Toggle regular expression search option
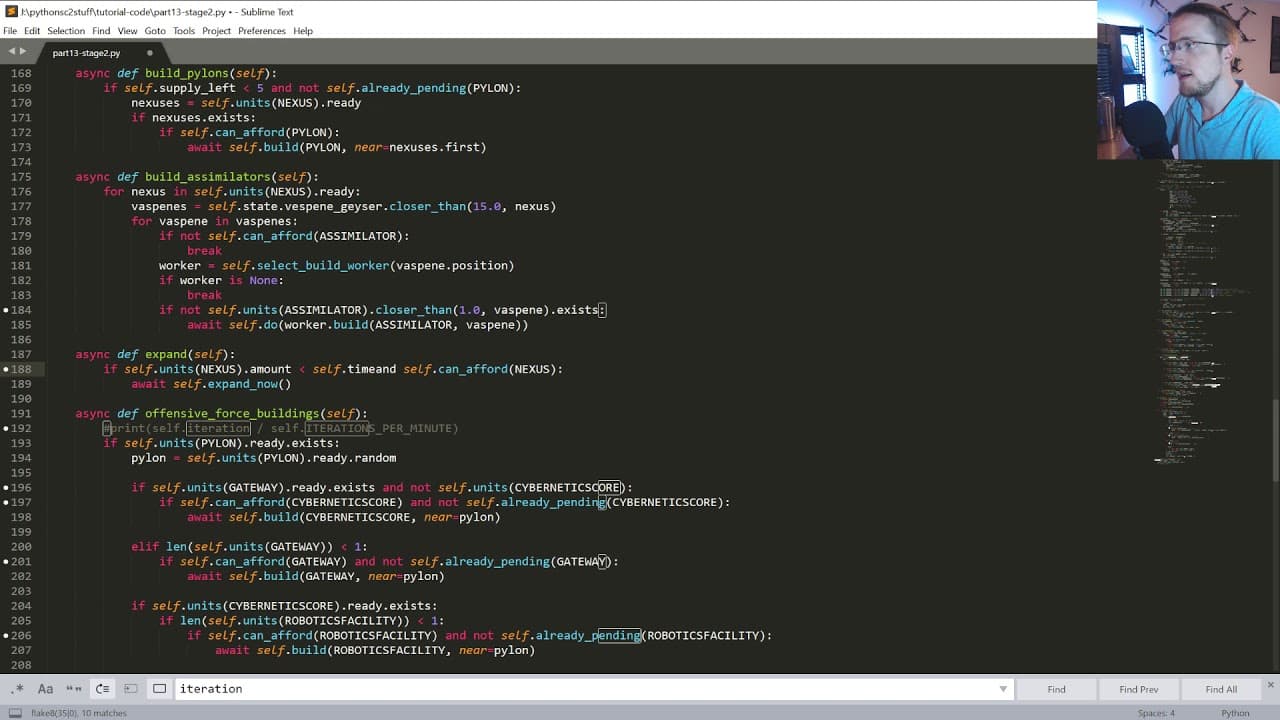Image resolution: width=1280 pixels, height=720 pixels. click(x=17, y=689)
